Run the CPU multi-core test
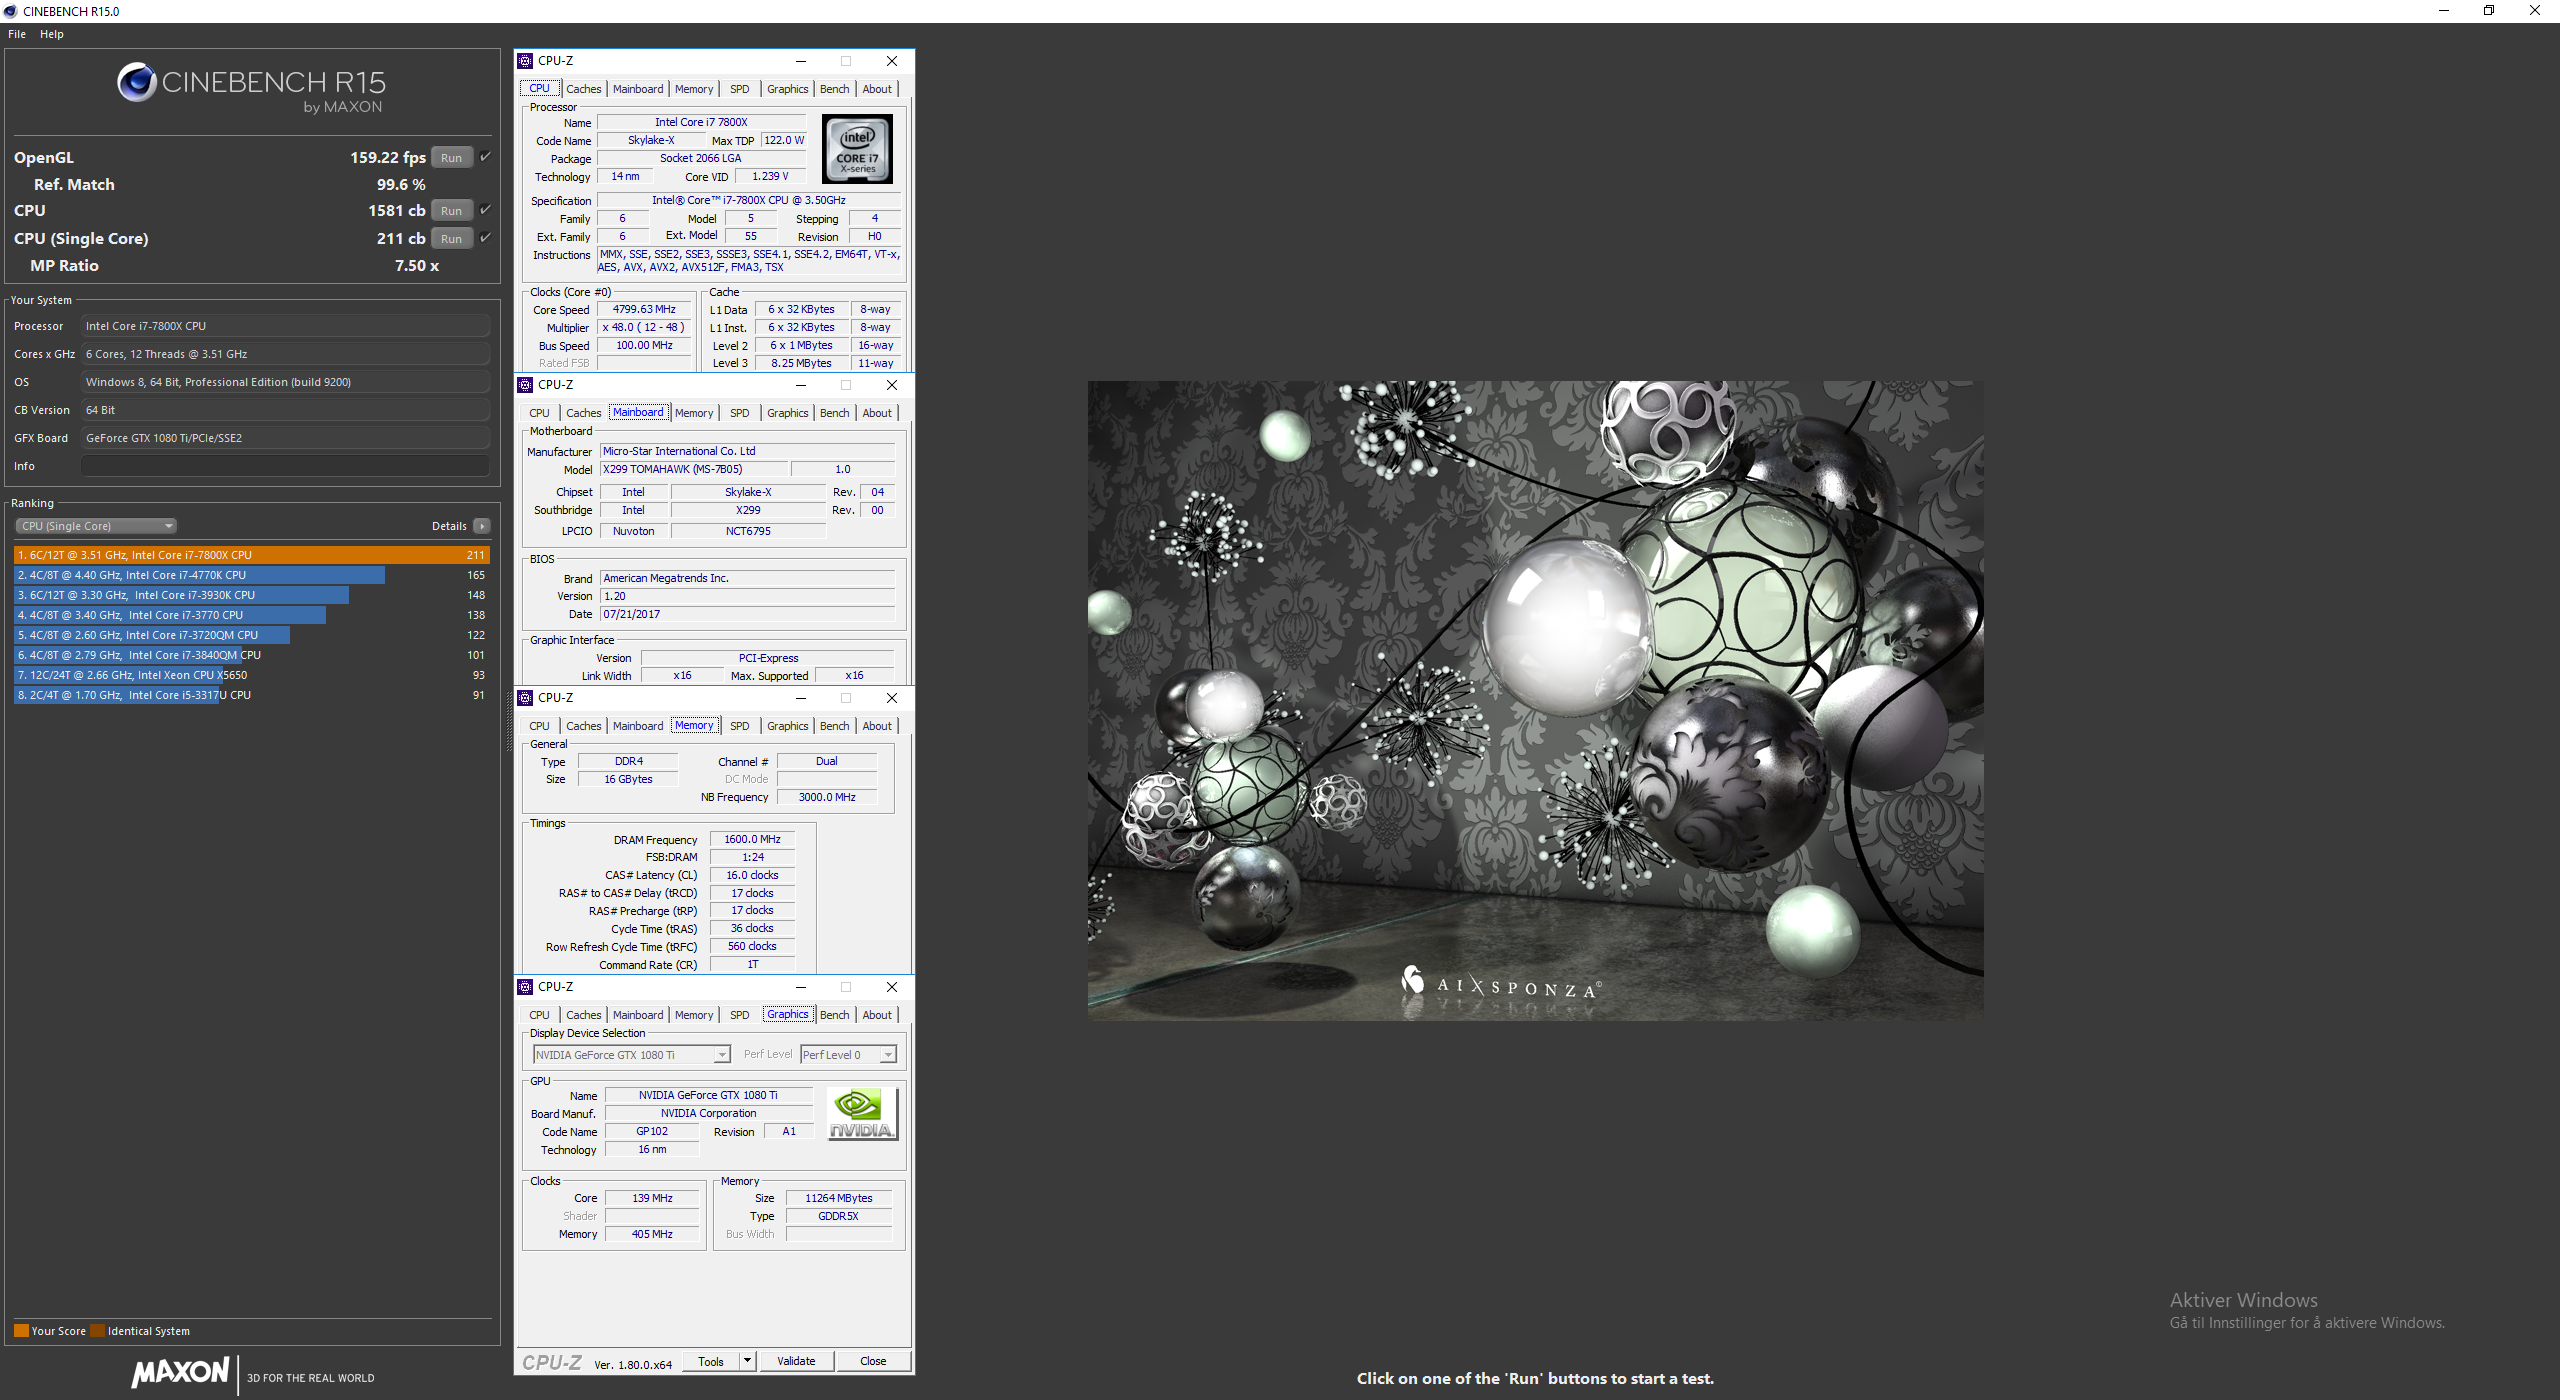The width and height of the screenshot is (2560, 1400). pos(452,211)
